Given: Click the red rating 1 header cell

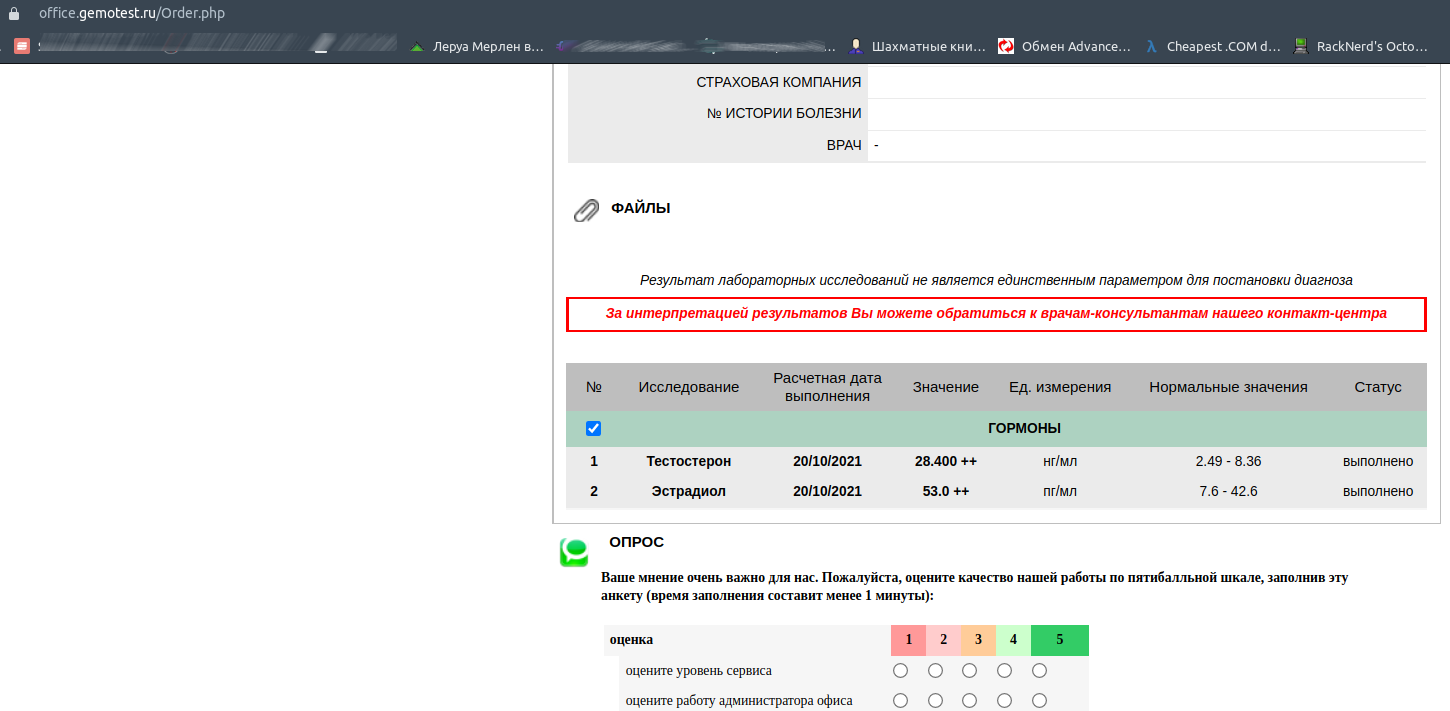Looking at the screenshot, I should click(908, 640).
